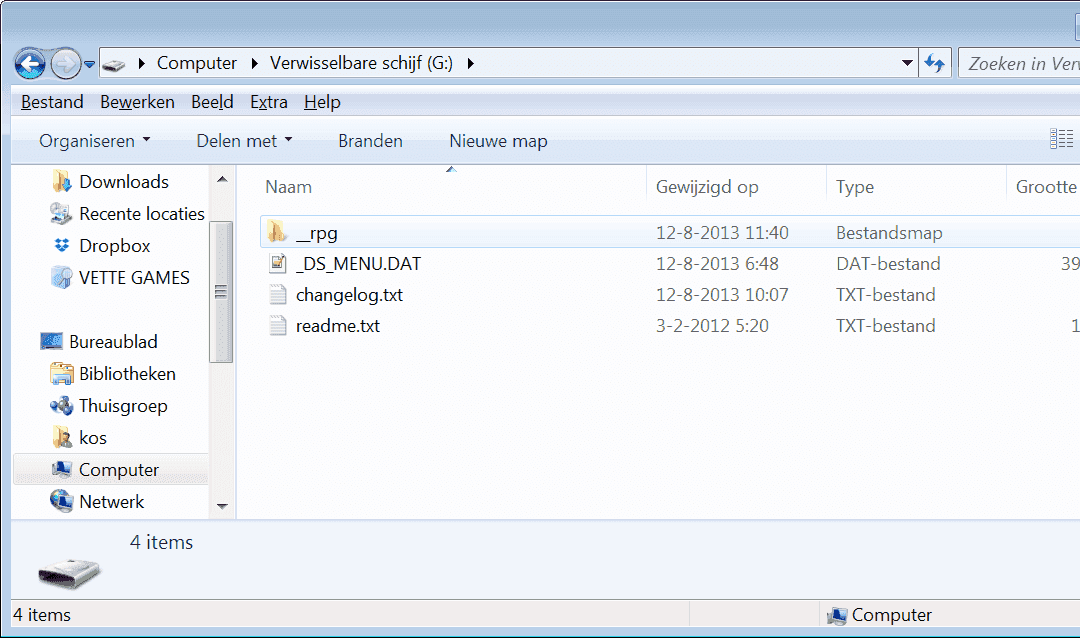The height and width of the screenshot is (638, 1080).
Task: Click sidebar scrollbar down arrow
Action: [x=222, y=506]
